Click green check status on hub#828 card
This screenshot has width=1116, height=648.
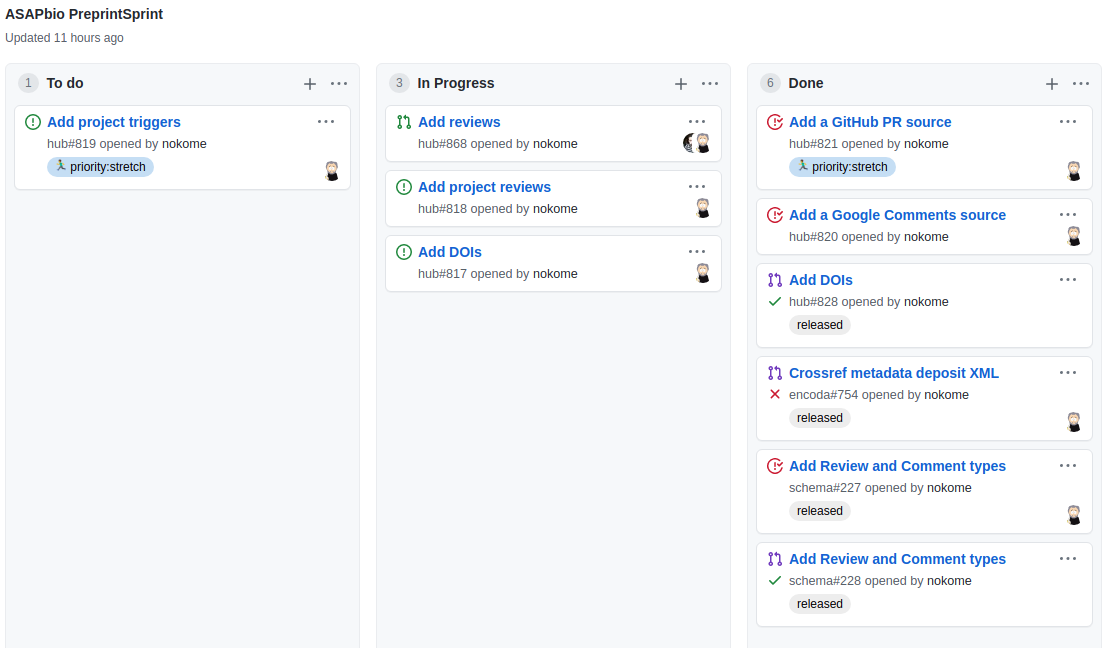[775, 302]
